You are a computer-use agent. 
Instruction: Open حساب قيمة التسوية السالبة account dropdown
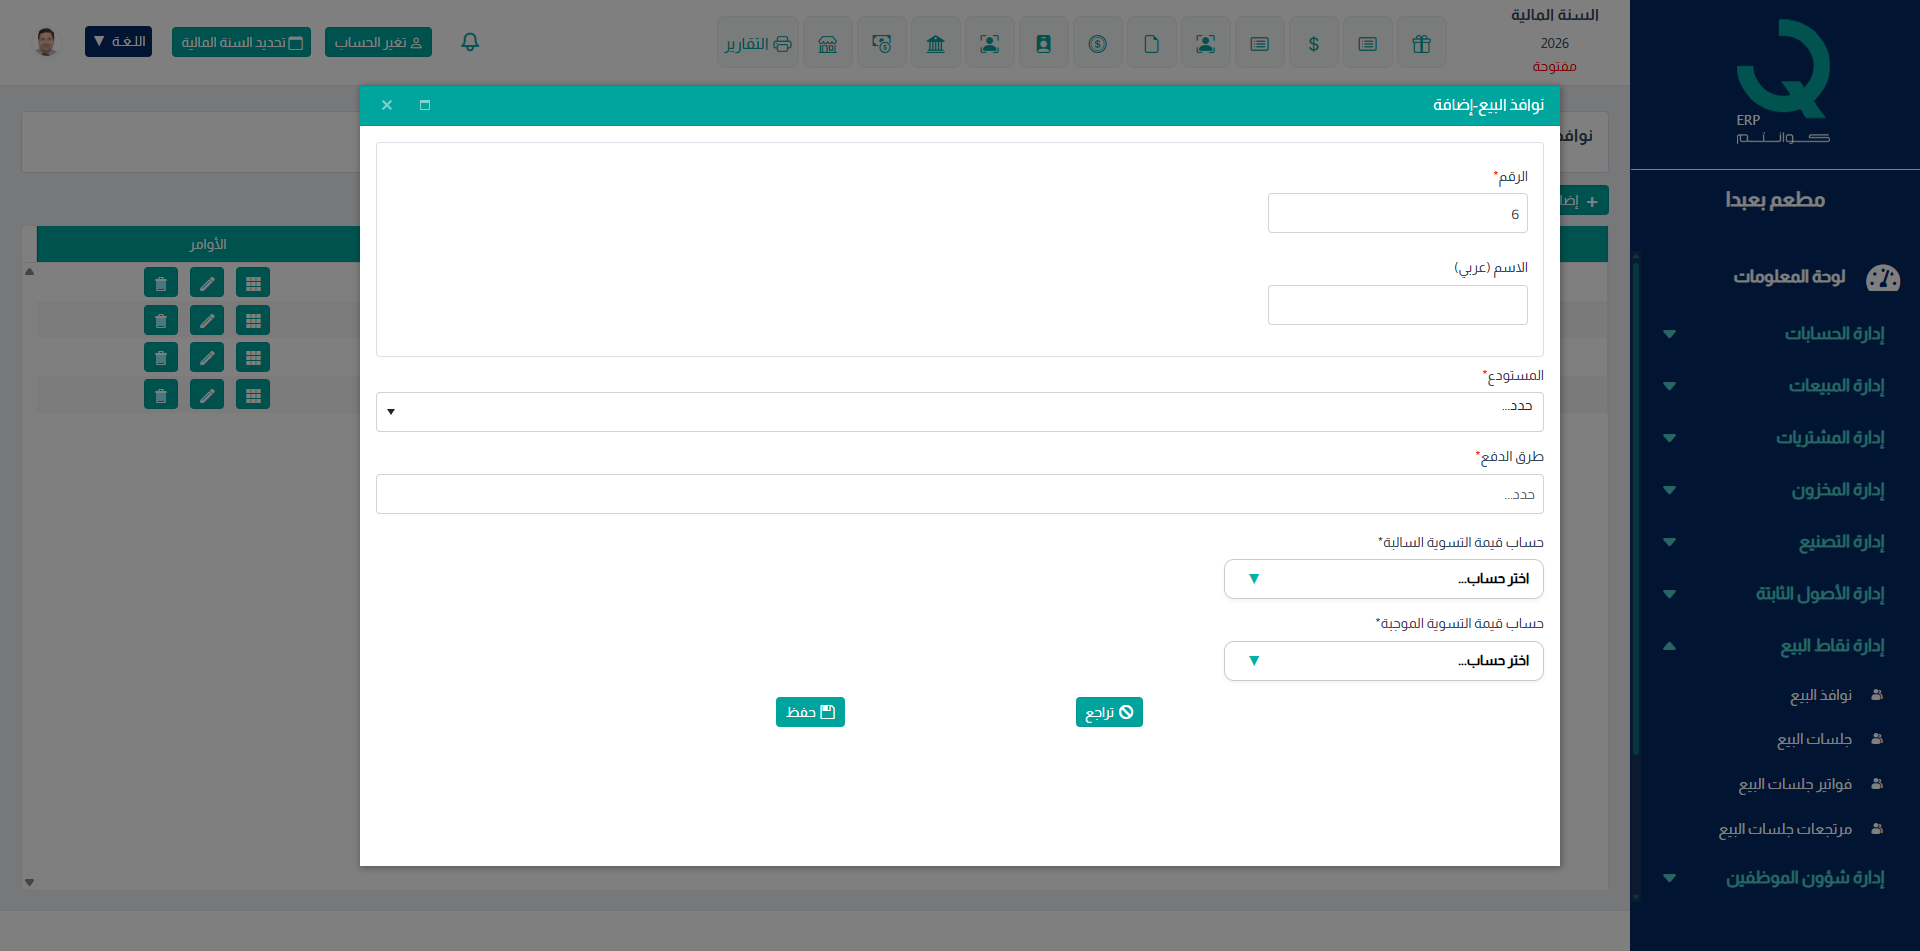(1384, 579)
